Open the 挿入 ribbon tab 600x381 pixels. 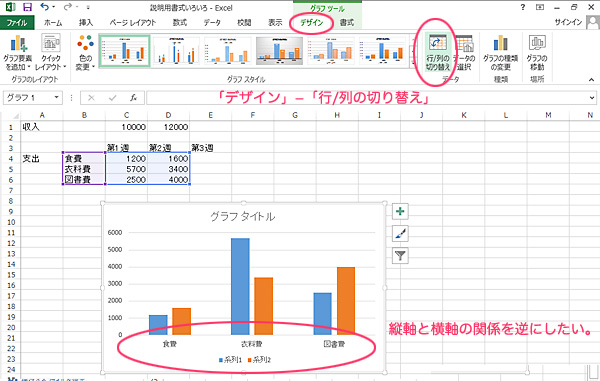pos(86,23)
